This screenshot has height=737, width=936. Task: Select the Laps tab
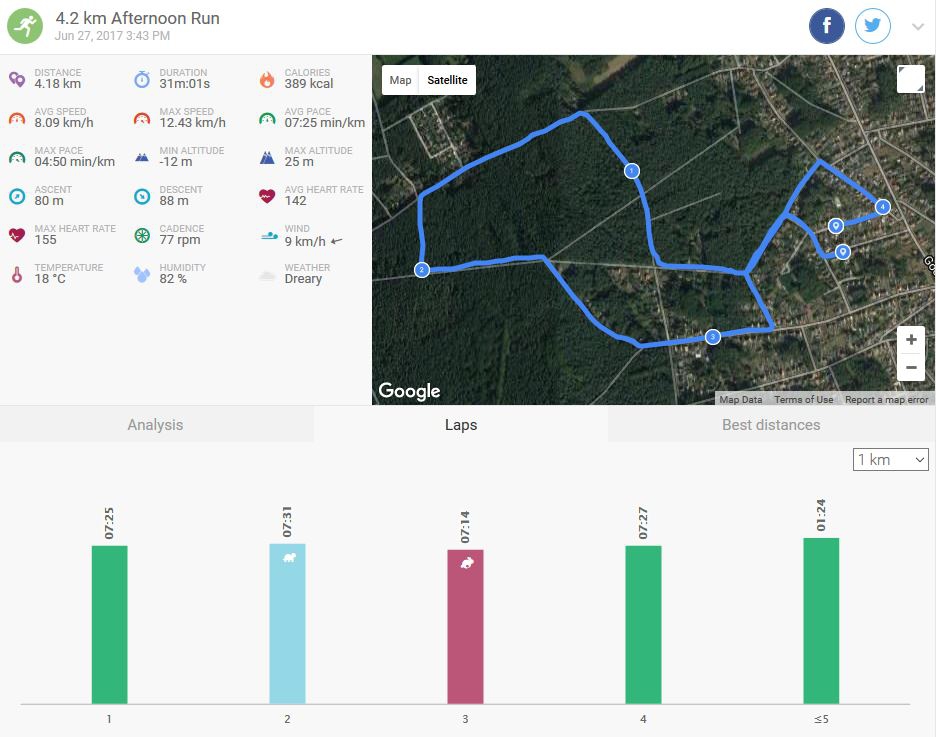coord(460,425)
